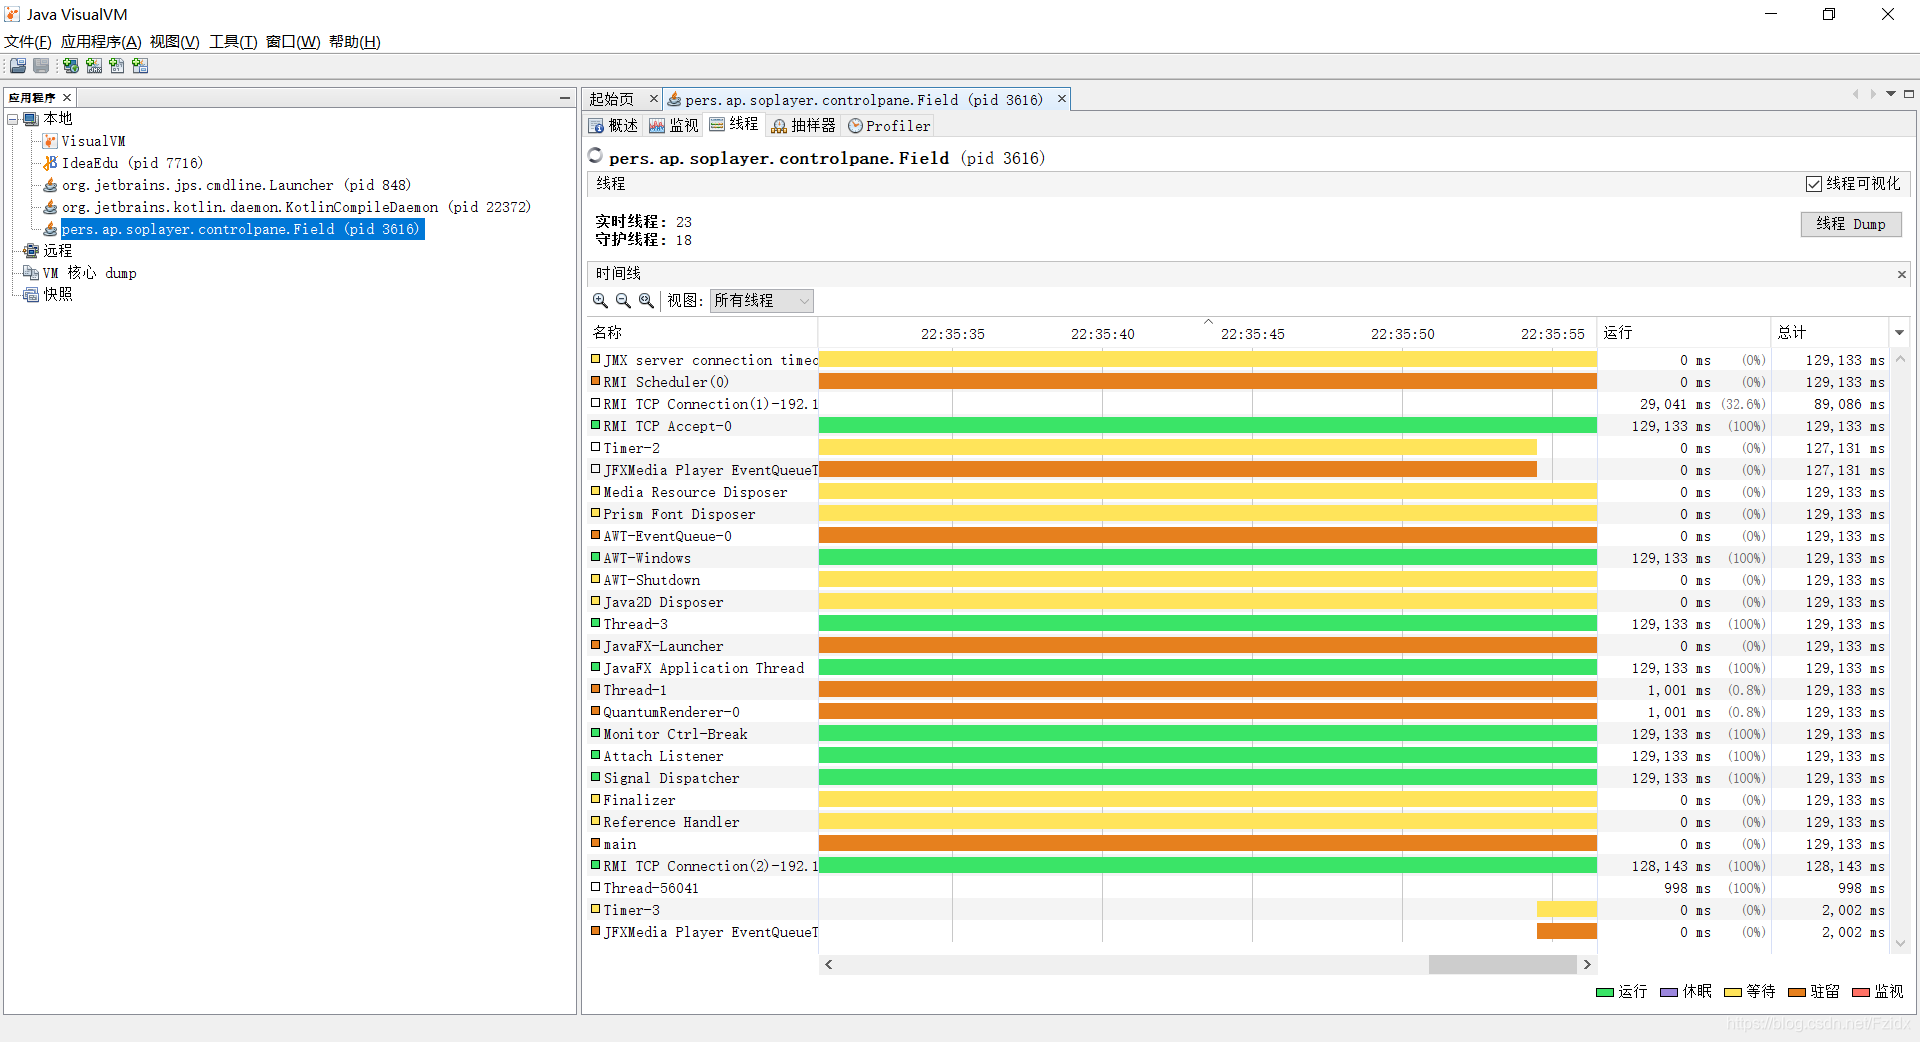Click the timeline fit-to-width zoom icon
The height and width of the screenshot is (1042, 1920).
646,301
